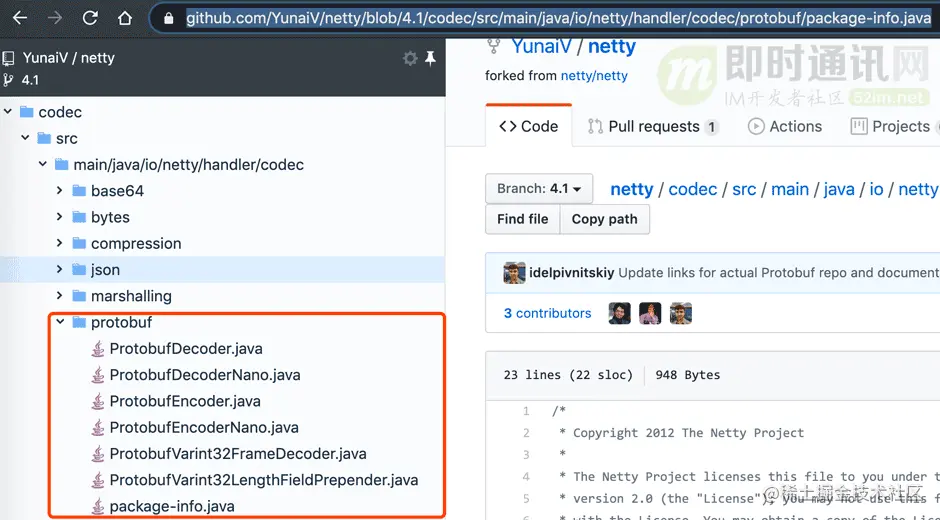Screen dimensions: 940x520
Task: Click the json folder icon
Action: point(79,270)
